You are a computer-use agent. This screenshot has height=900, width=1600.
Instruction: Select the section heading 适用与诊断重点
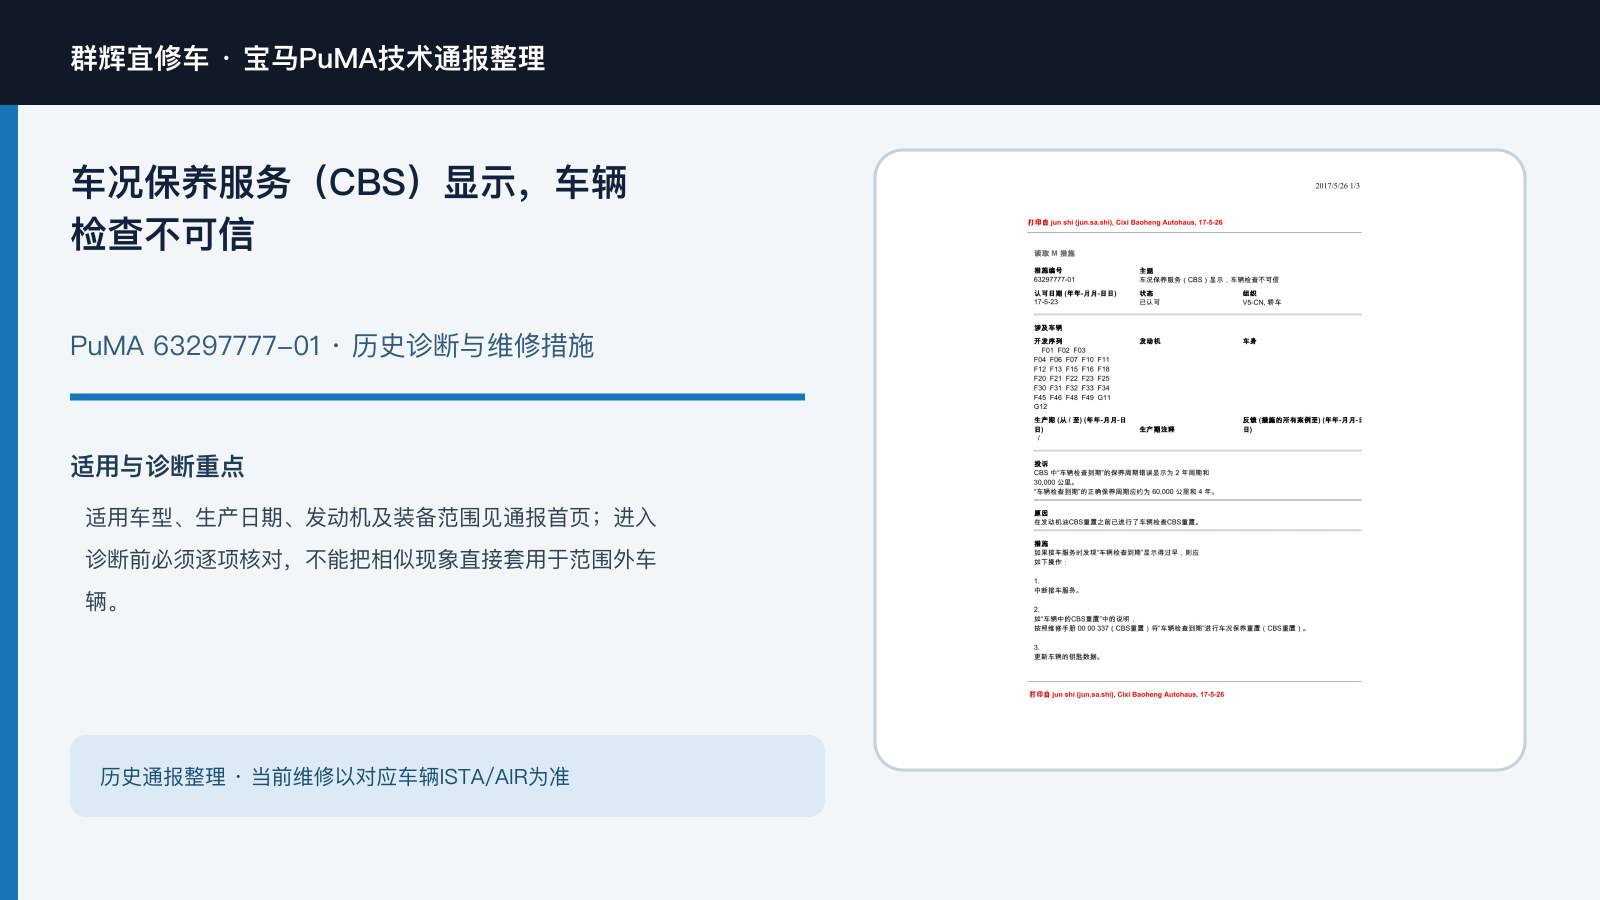point(157,466)
